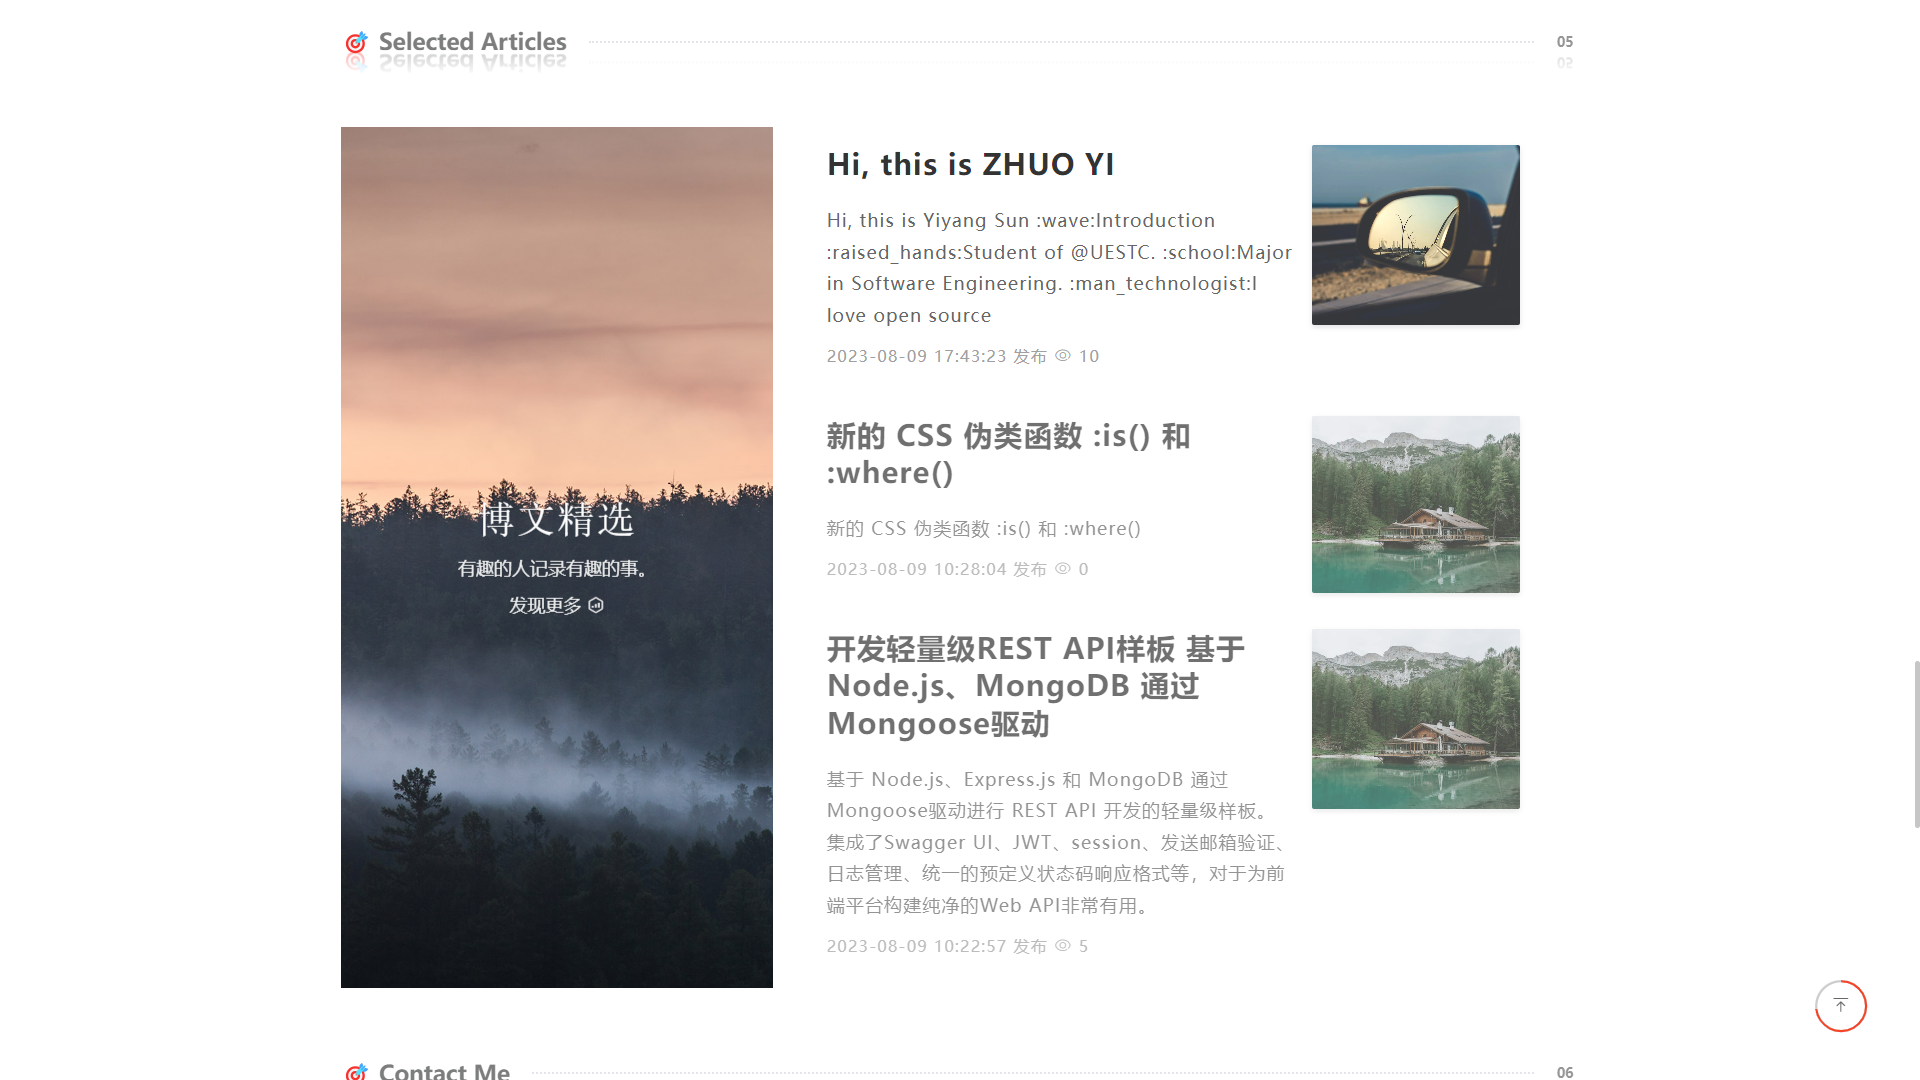Click the eye views icon showing 5
The width and height of the screenshot is (1920, 1080).
[x=1063, y=946]
